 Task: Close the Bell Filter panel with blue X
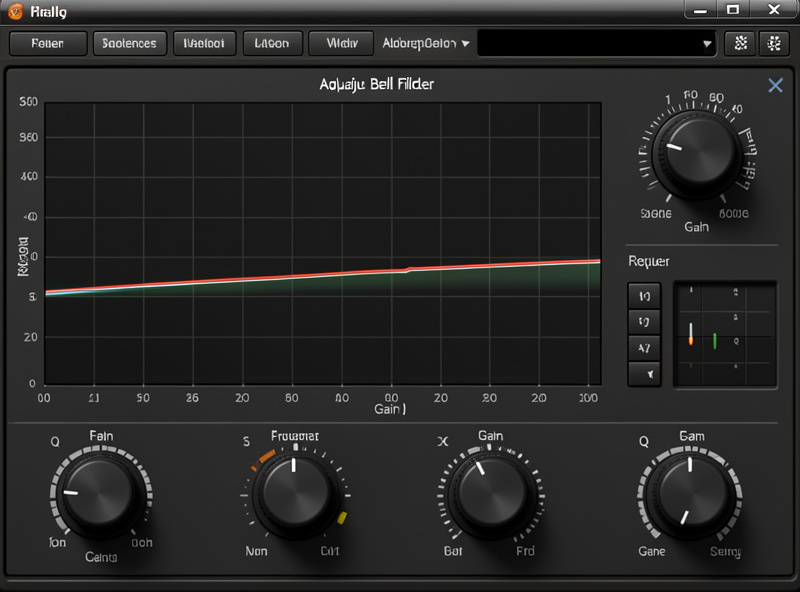point(775,85)
